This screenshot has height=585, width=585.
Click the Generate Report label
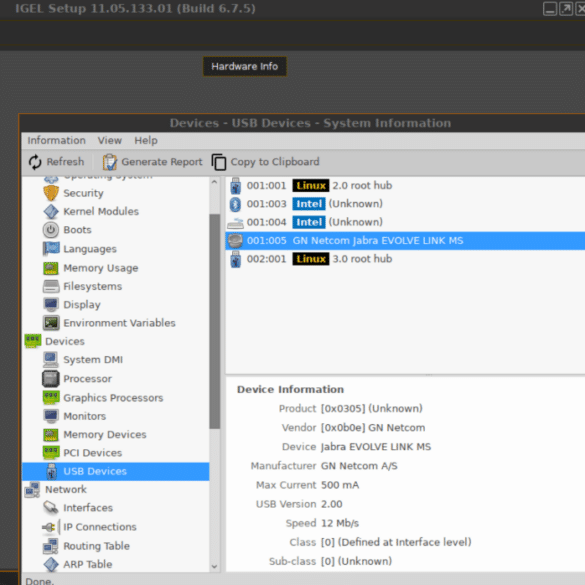162,162
